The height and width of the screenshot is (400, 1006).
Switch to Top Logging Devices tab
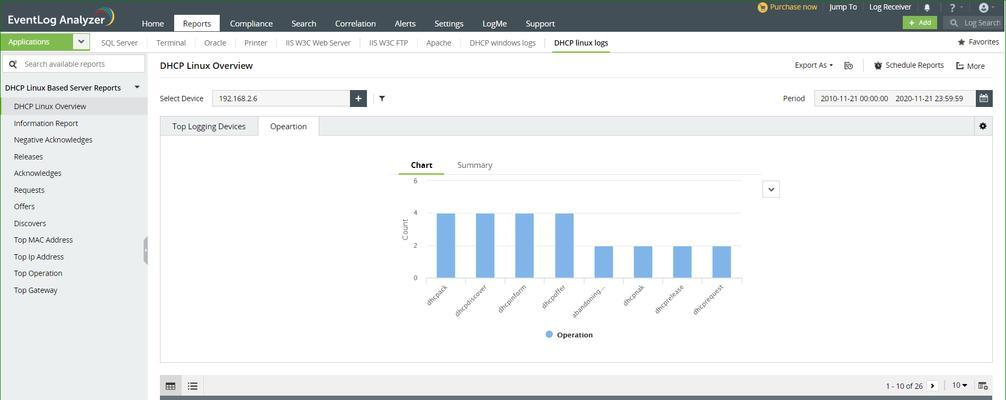[x=209, y=126]
